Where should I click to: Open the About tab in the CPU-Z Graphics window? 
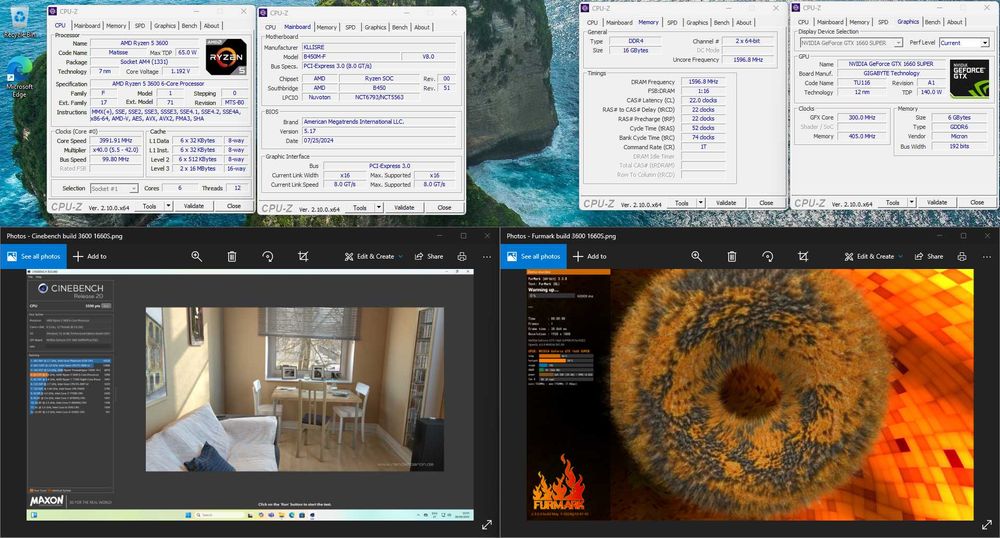(955, 22)
